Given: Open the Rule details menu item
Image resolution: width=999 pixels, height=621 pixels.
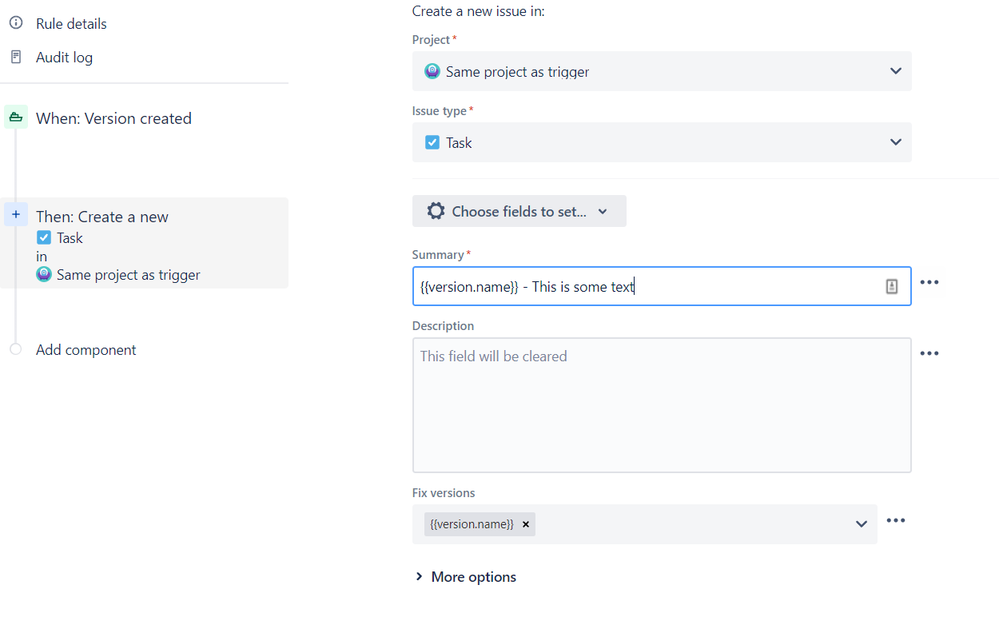Looking at the screenshot, I should pos(71,24).
